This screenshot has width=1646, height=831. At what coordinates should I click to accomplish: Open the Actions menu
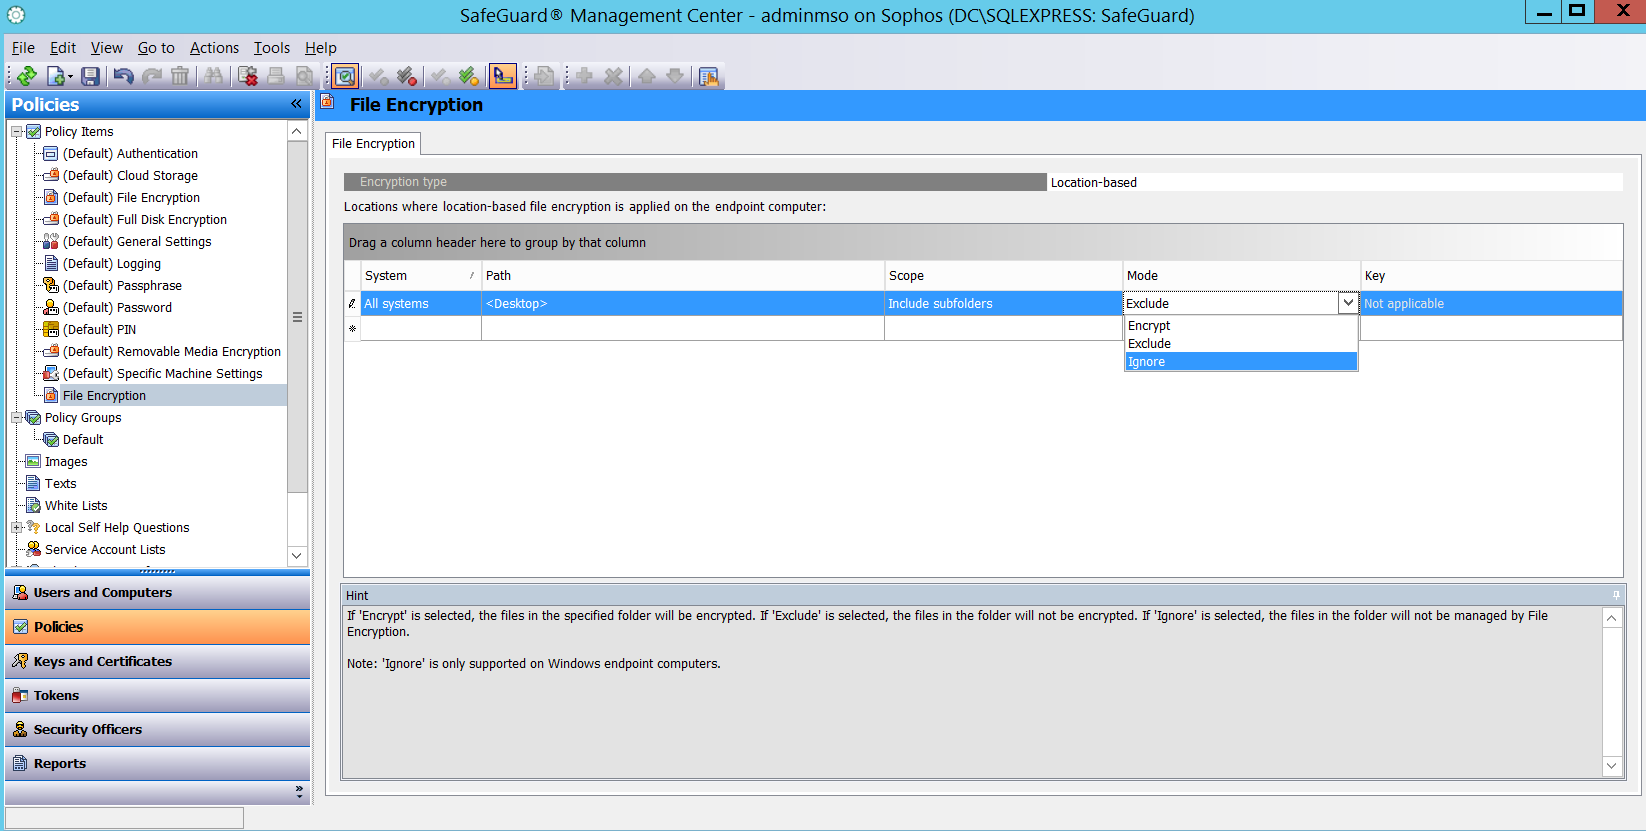pos(215,48)
